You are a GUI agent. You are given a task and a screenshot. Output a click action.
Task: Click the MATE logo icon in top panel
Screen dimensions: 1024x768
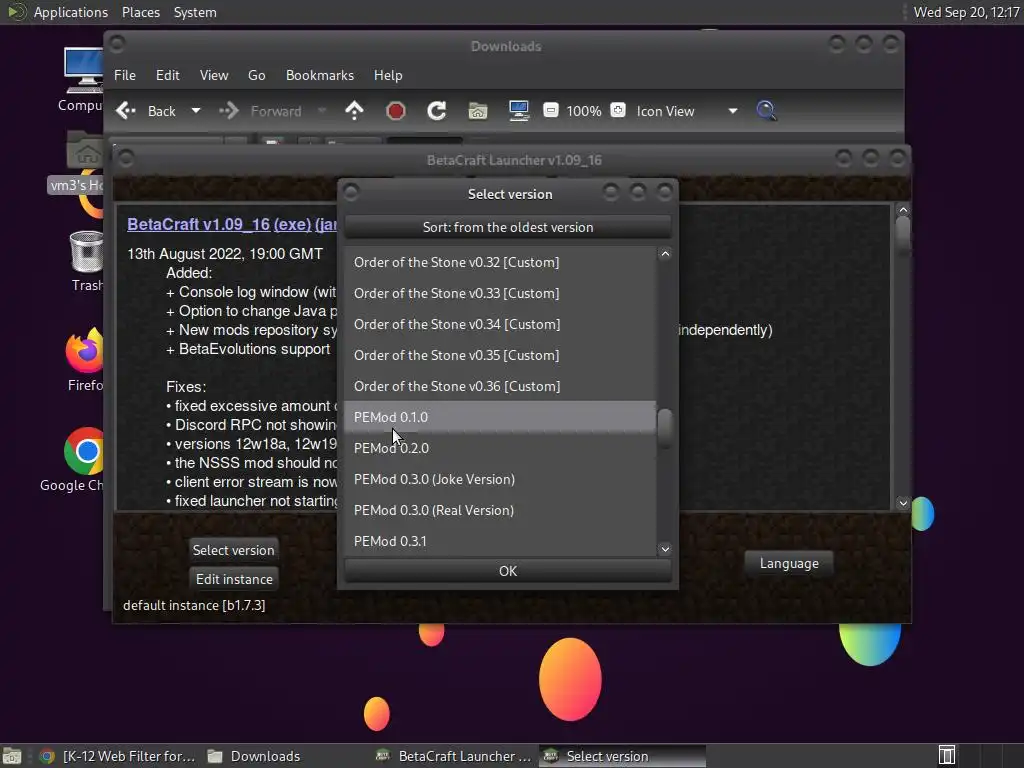tap(16, 12)
